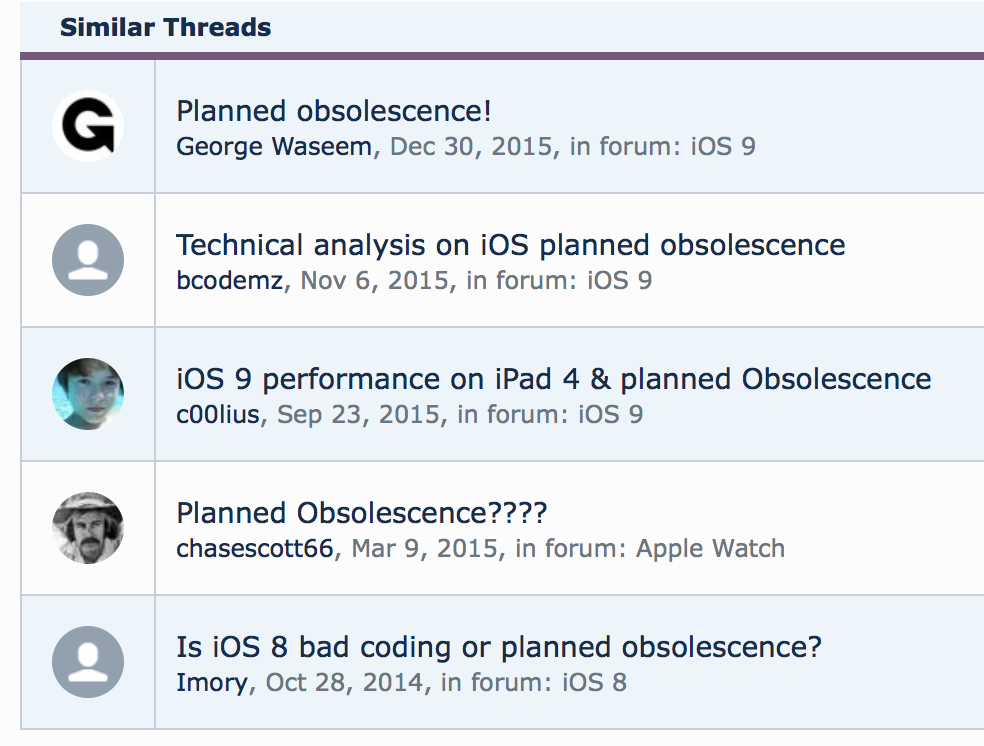Viewport: 984px width, 746px height.
Task: Click chasescott66's hat photo avatar
Action: pyautogui.click(x=88, y=528)
